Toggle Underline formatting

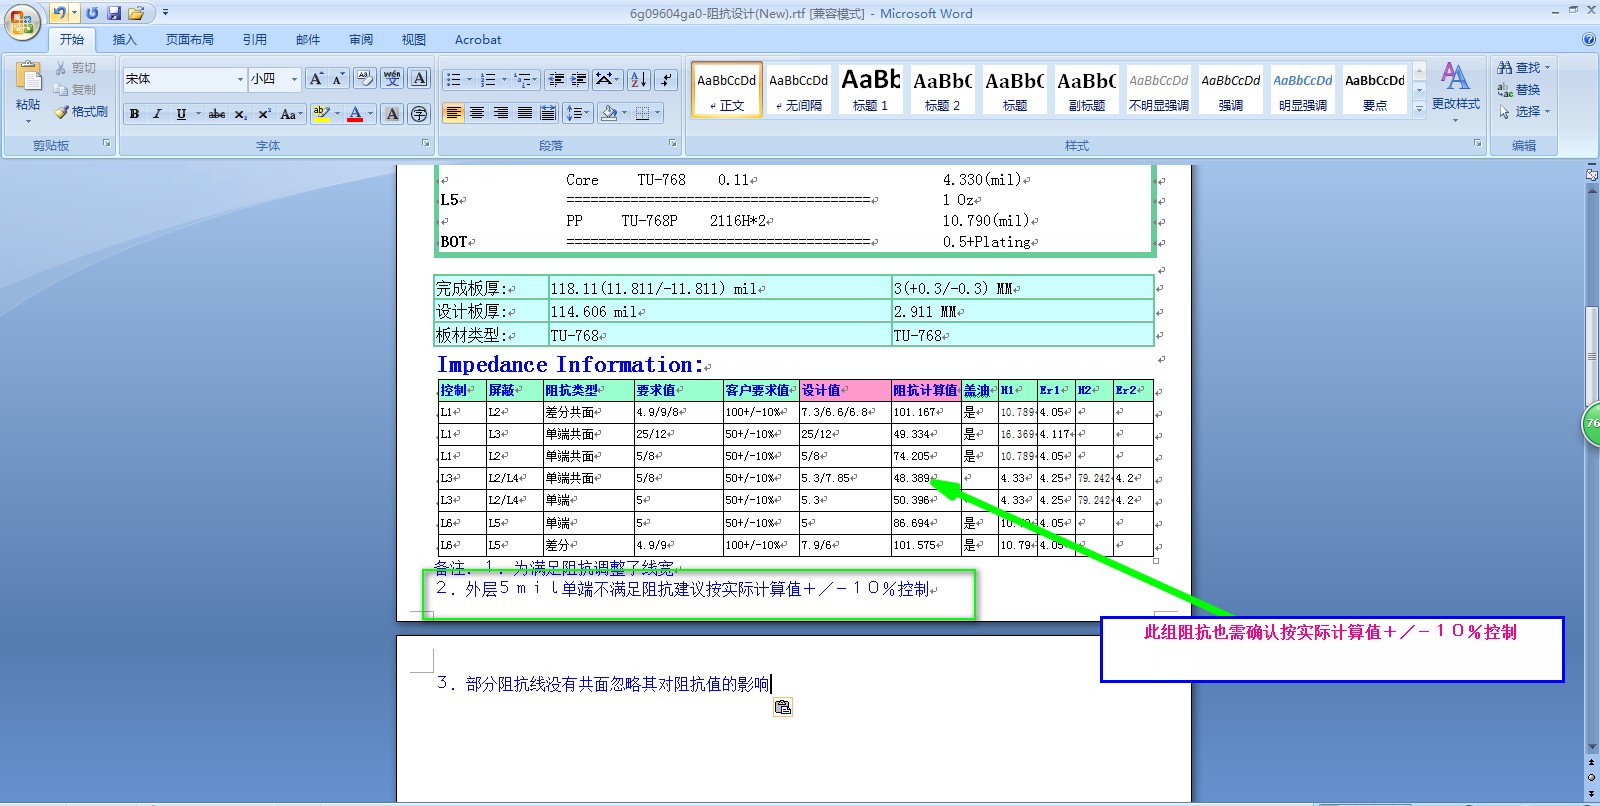point(181,114)
